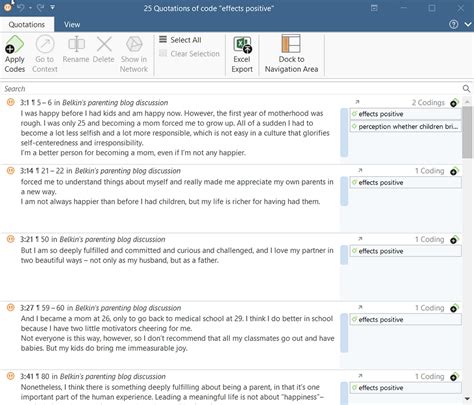This screenshot has width=474, height=405.
Task: Click '2 Codings' label on quotation 3:1
Action: [x=428, y=103]
